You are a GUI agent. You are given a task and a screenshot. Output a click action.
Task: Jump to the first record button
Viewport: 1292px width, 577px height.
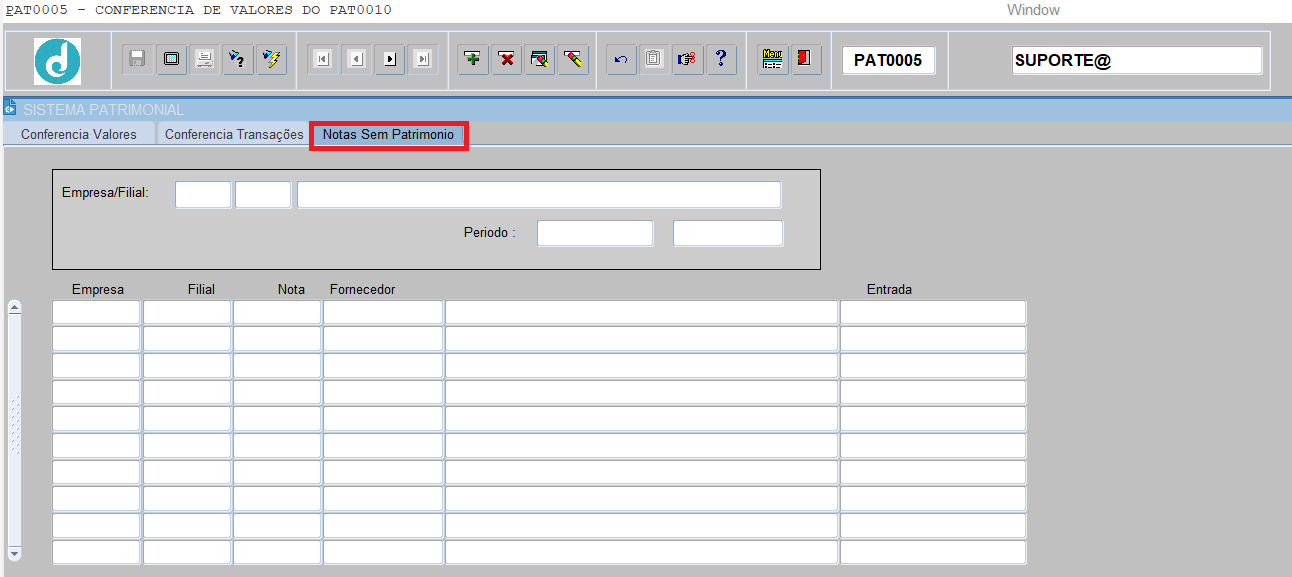322,59
